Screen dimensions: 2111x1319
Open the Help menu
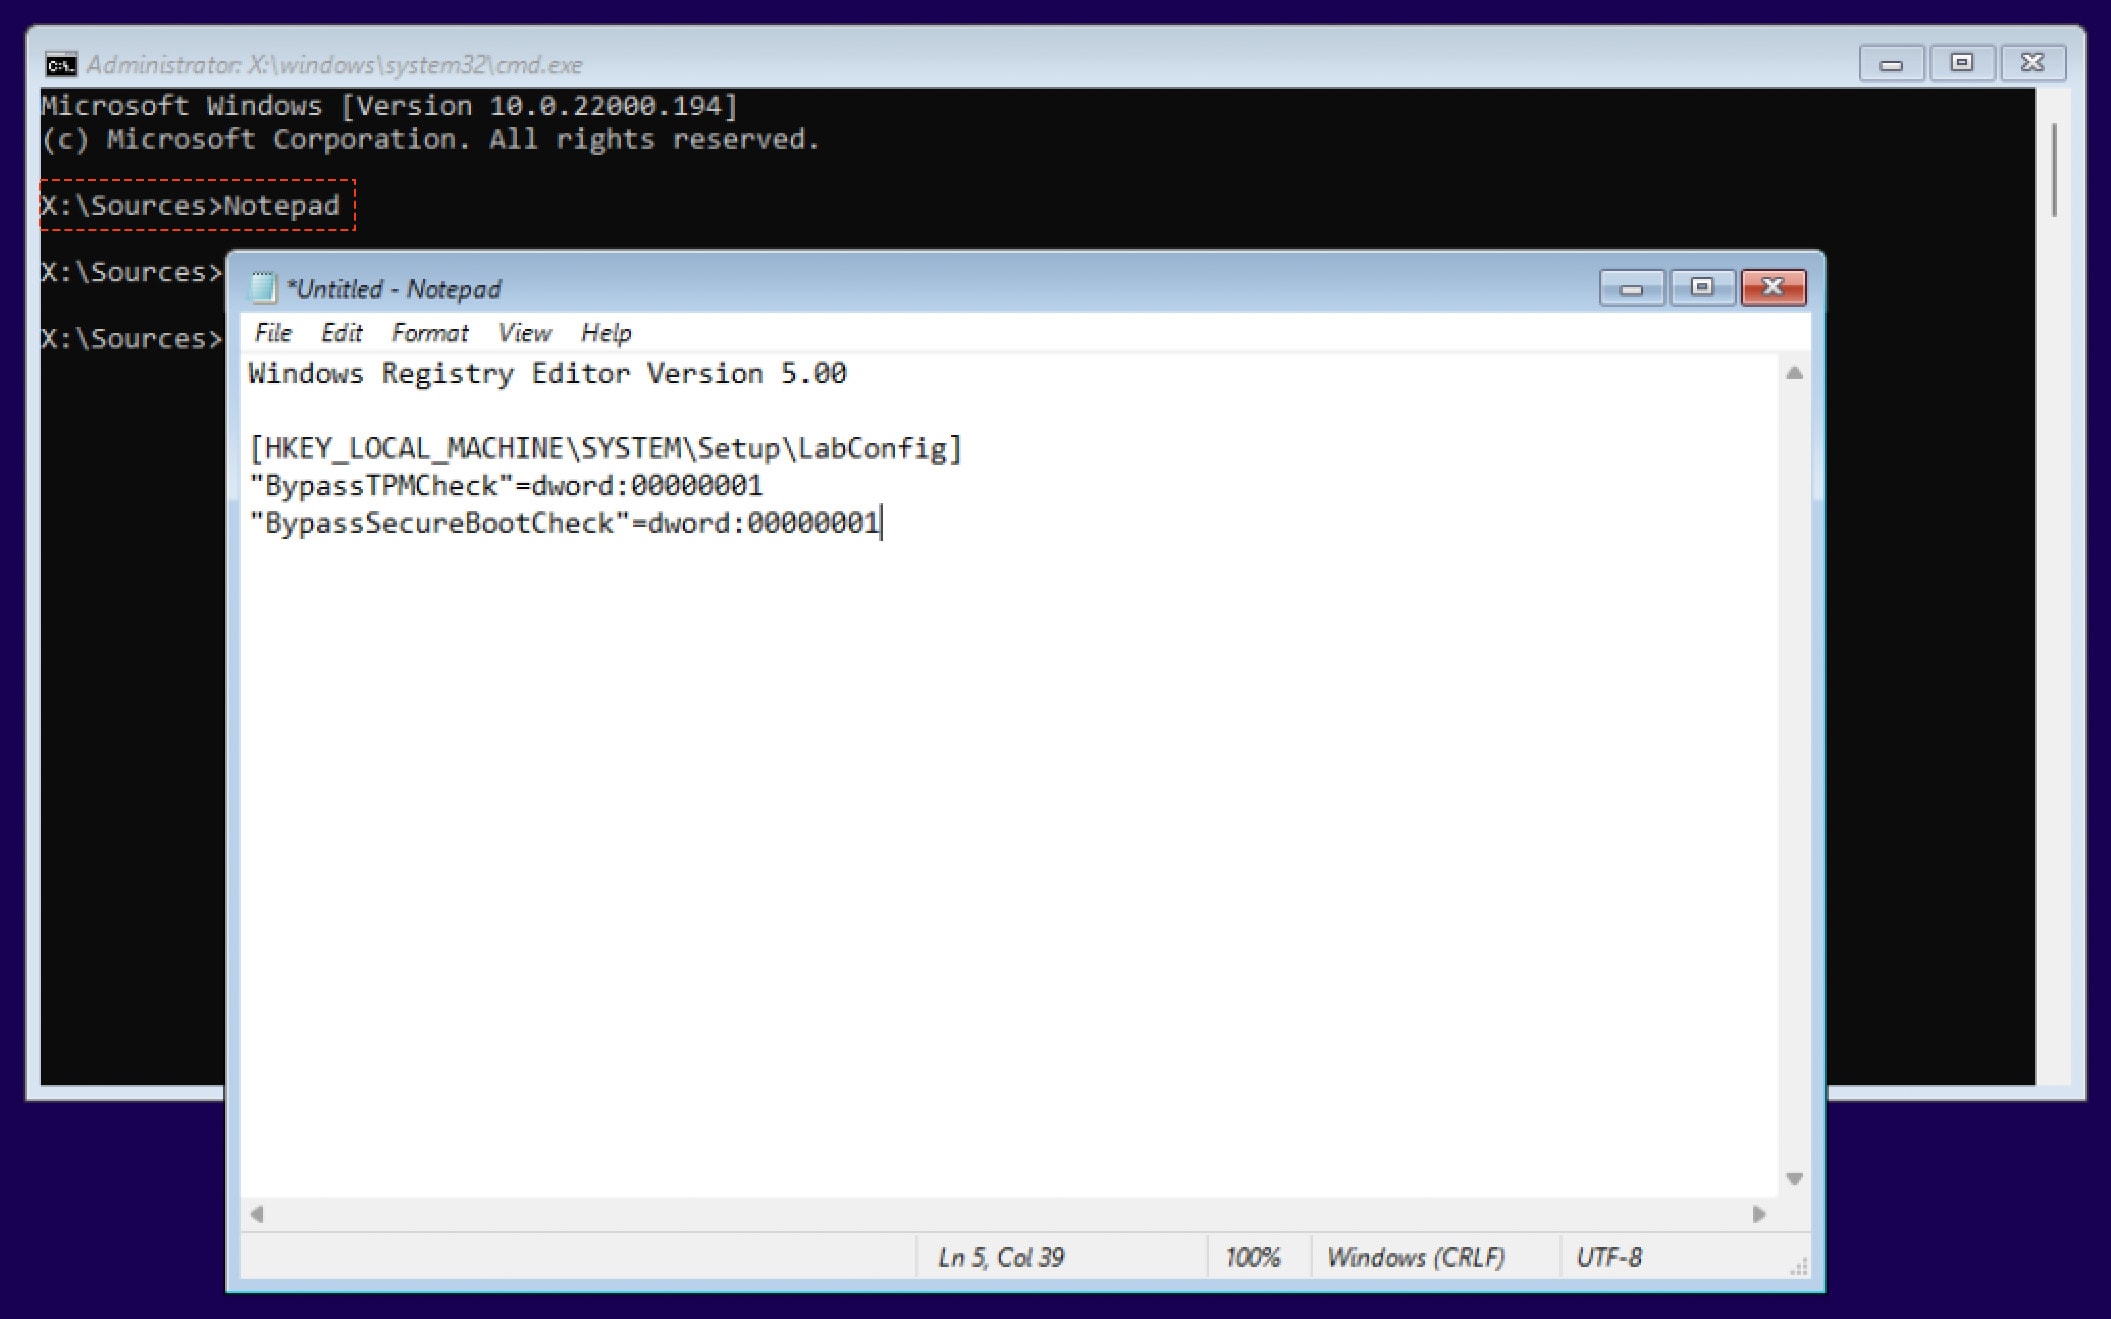click(605, 332)
